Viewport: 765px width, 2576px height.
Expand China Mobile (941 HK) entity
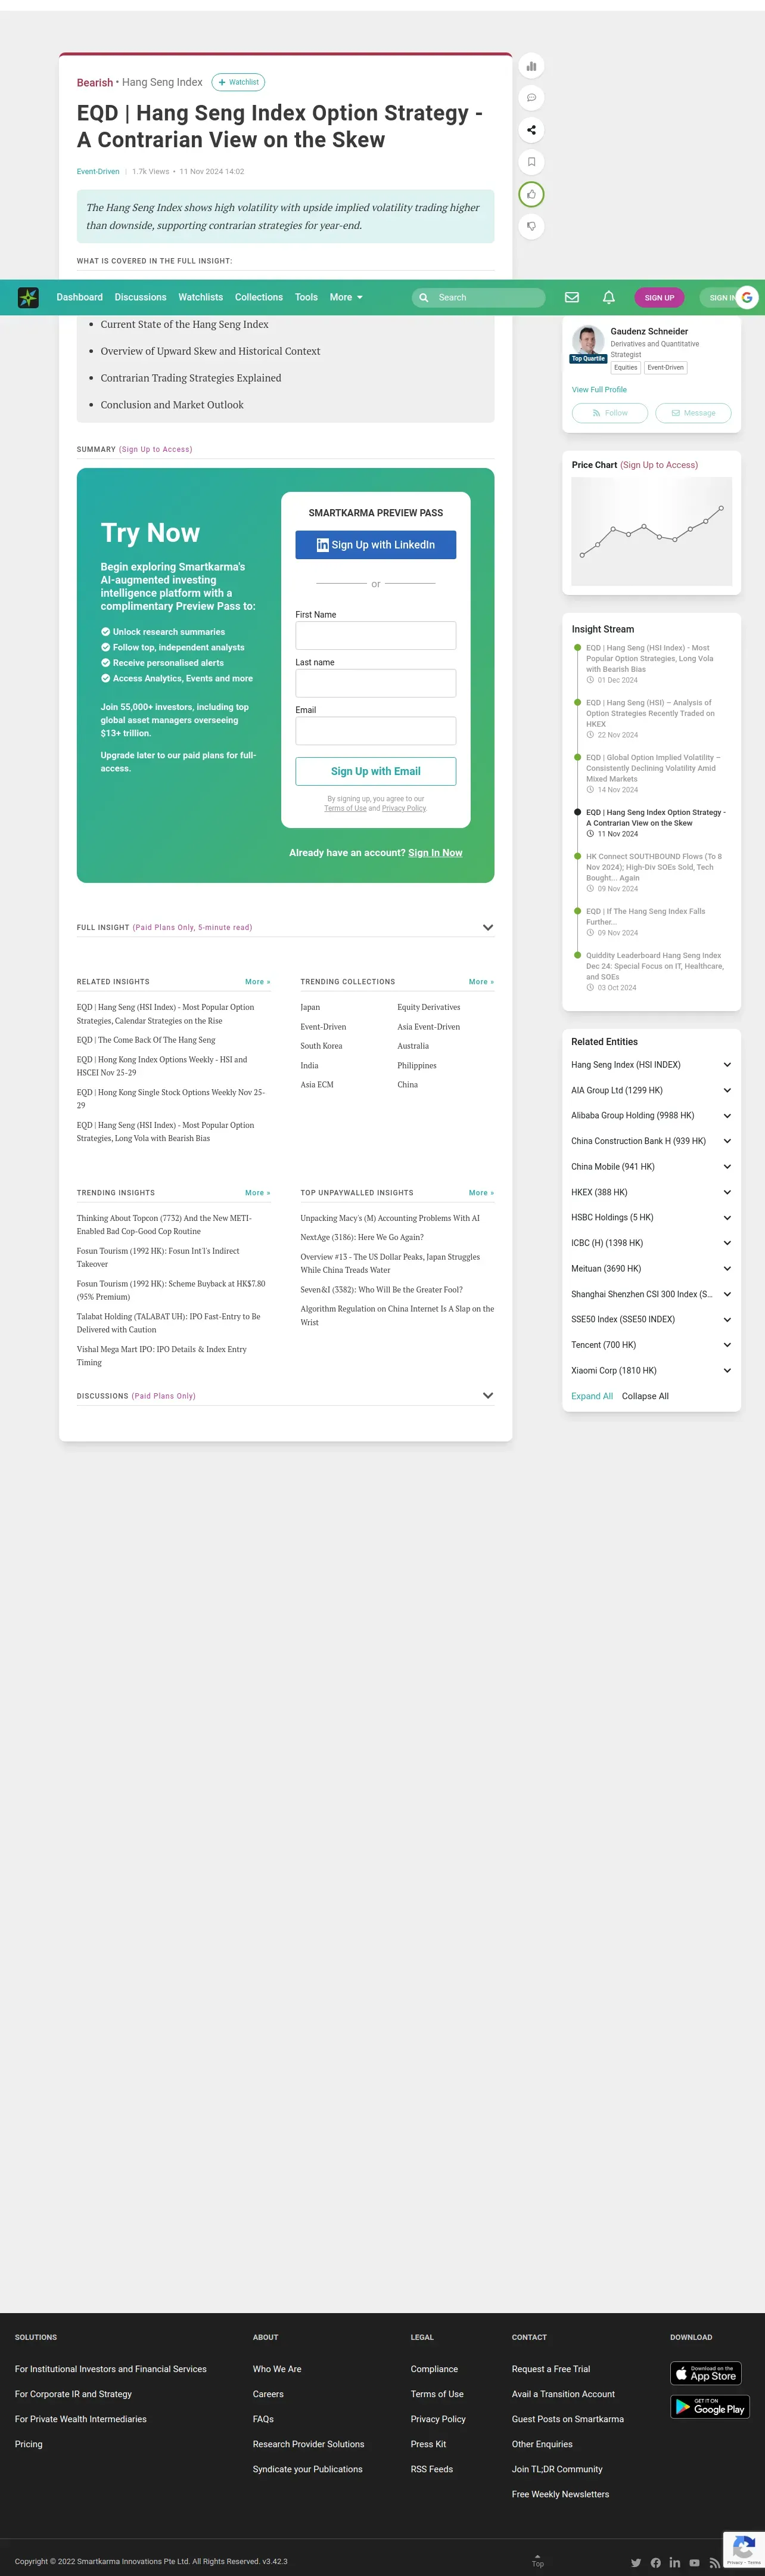(727, 1166)
